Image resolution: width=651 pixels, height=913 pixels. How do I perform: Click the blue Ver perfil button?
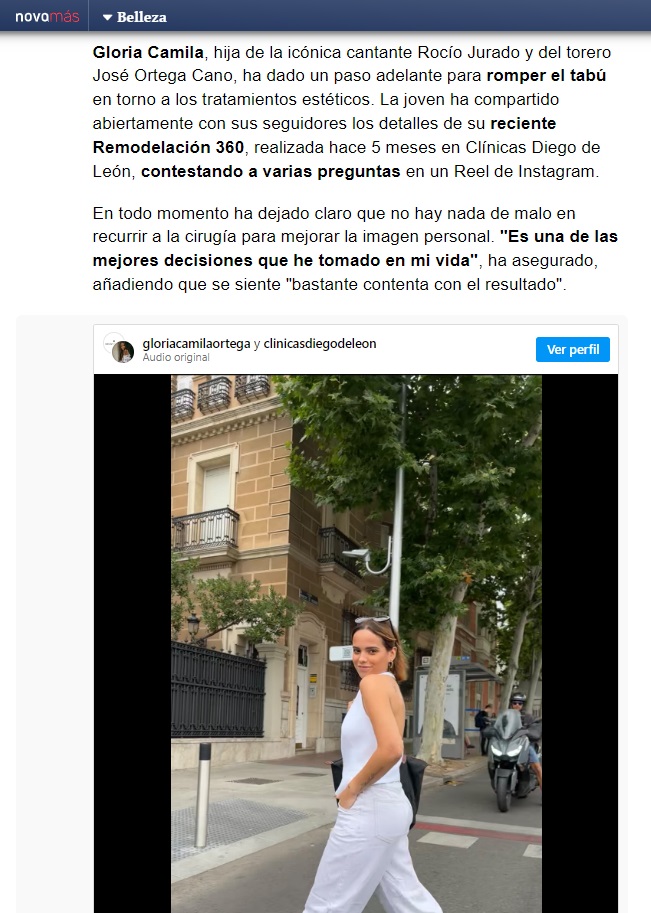(x=572, y=349)
